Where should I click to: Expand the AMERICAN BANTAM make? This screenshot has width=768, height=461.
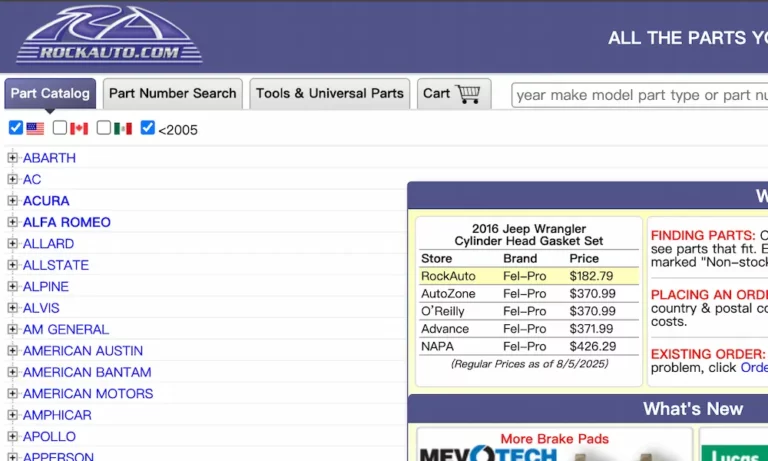[13, 372]
